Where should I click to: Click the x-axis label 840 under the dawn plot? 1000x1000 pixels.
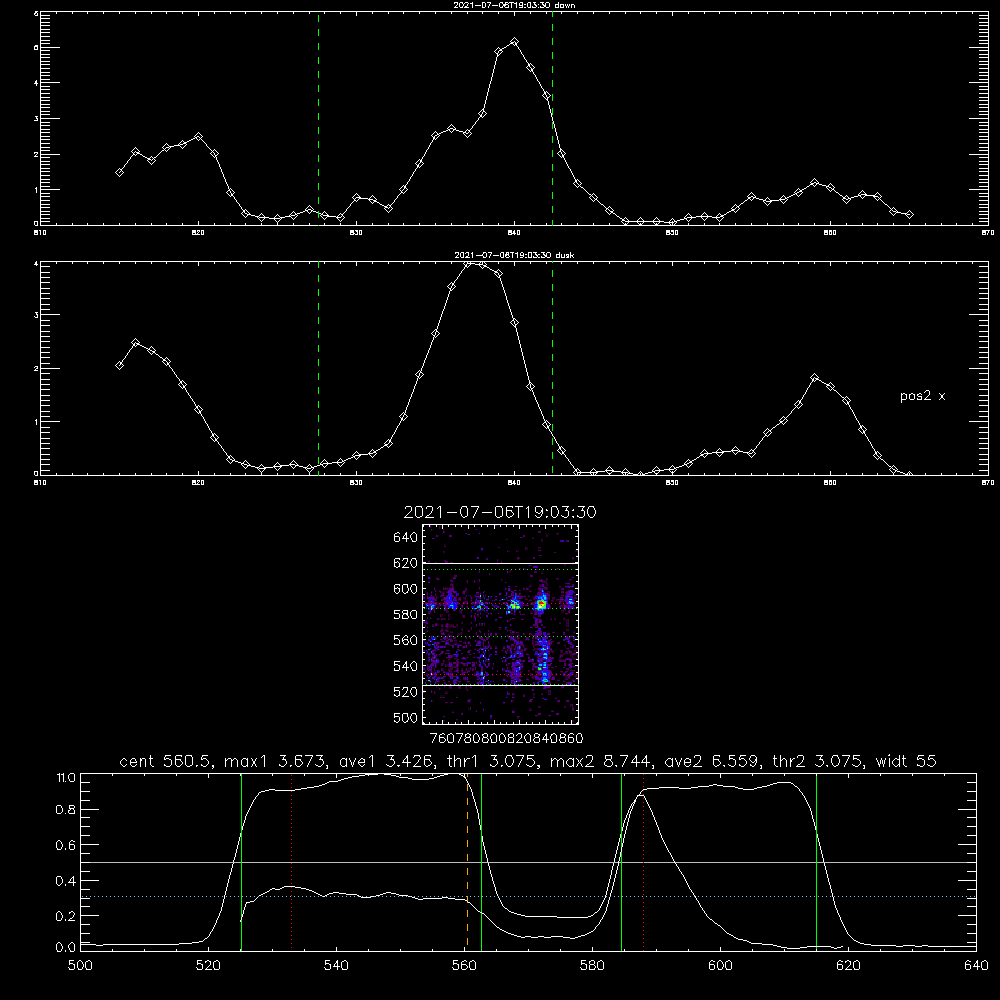(515, 233)
